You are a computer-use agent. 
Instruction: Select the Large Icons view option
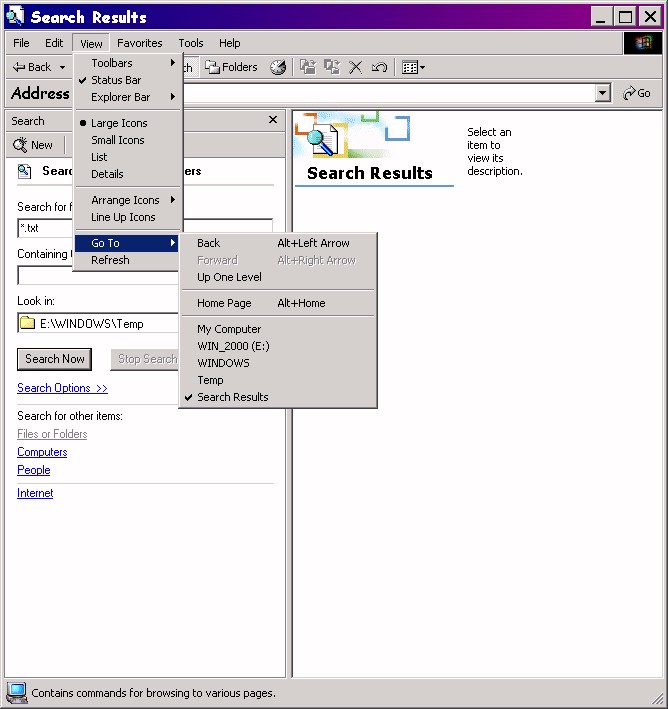click(x=128, y=123)
